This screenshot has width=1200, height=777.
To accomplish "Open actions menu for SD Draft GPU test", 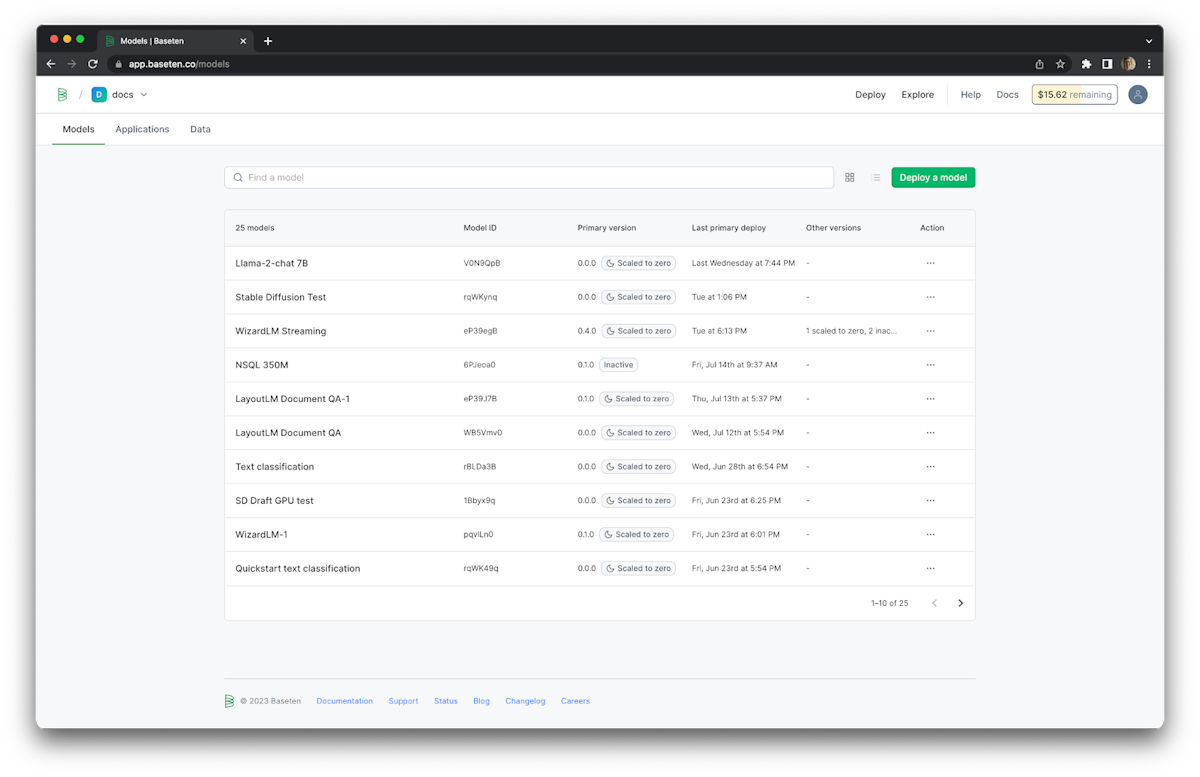I will point(930,500).
